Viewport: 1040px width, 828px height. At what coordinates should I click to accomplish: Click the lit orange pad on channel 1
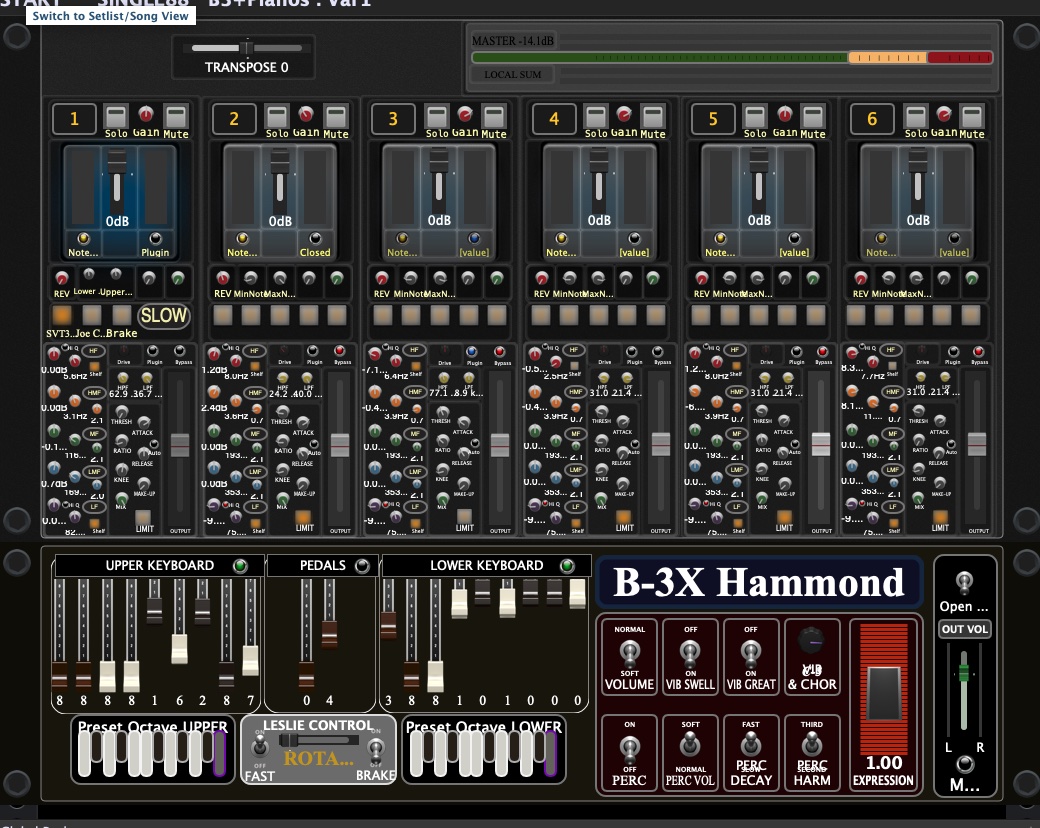click(62, 315)
